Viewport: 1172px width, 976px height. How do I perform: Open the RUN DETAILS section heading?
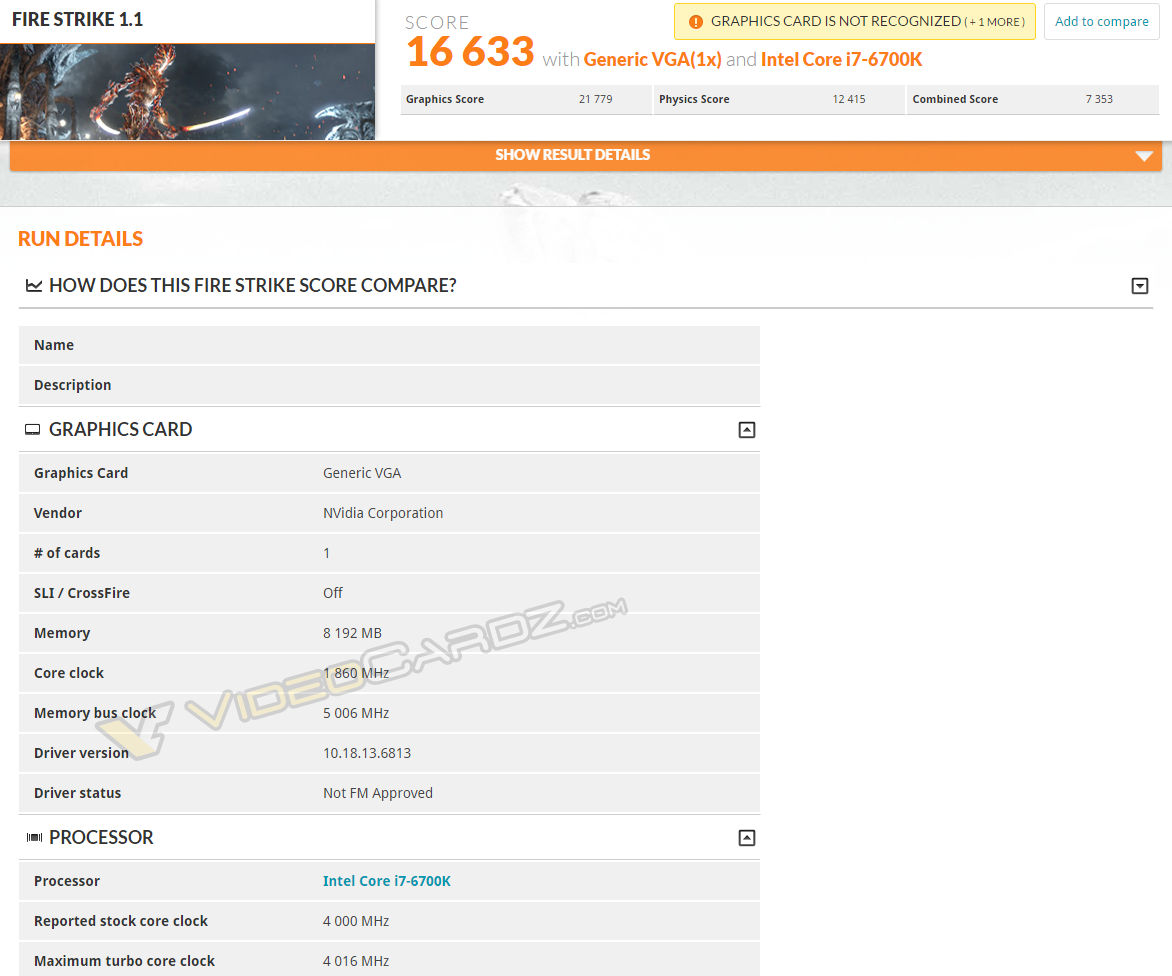[80, 238]
